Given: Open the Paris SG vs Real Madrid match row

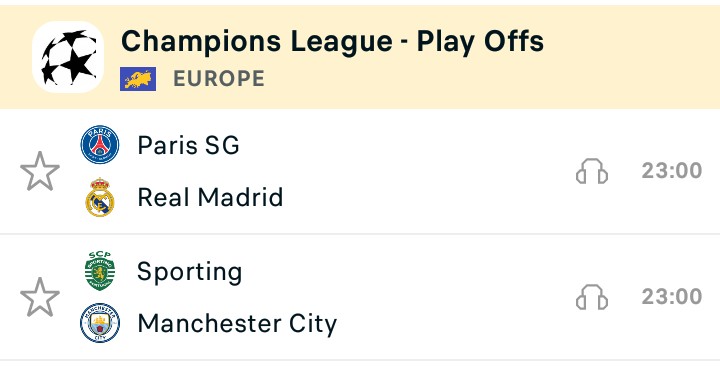Looking at the screenshot, I should pos(360,171).
